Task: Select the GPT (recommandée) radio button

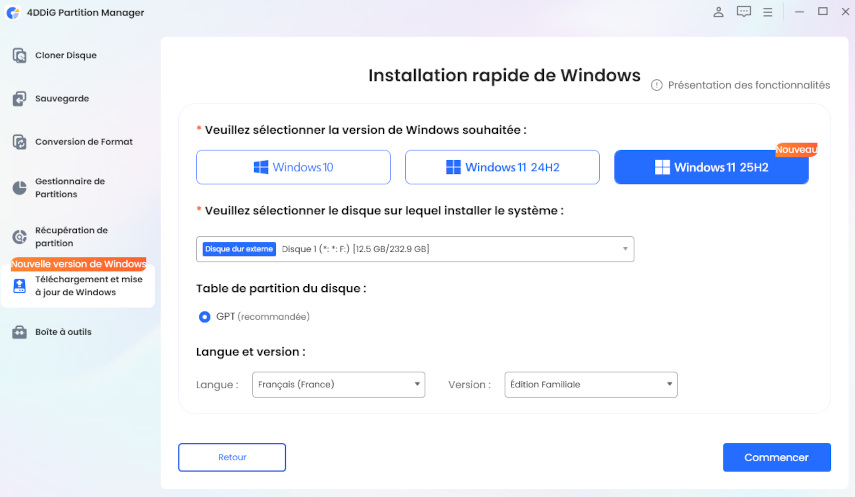Action: [204, 316]
